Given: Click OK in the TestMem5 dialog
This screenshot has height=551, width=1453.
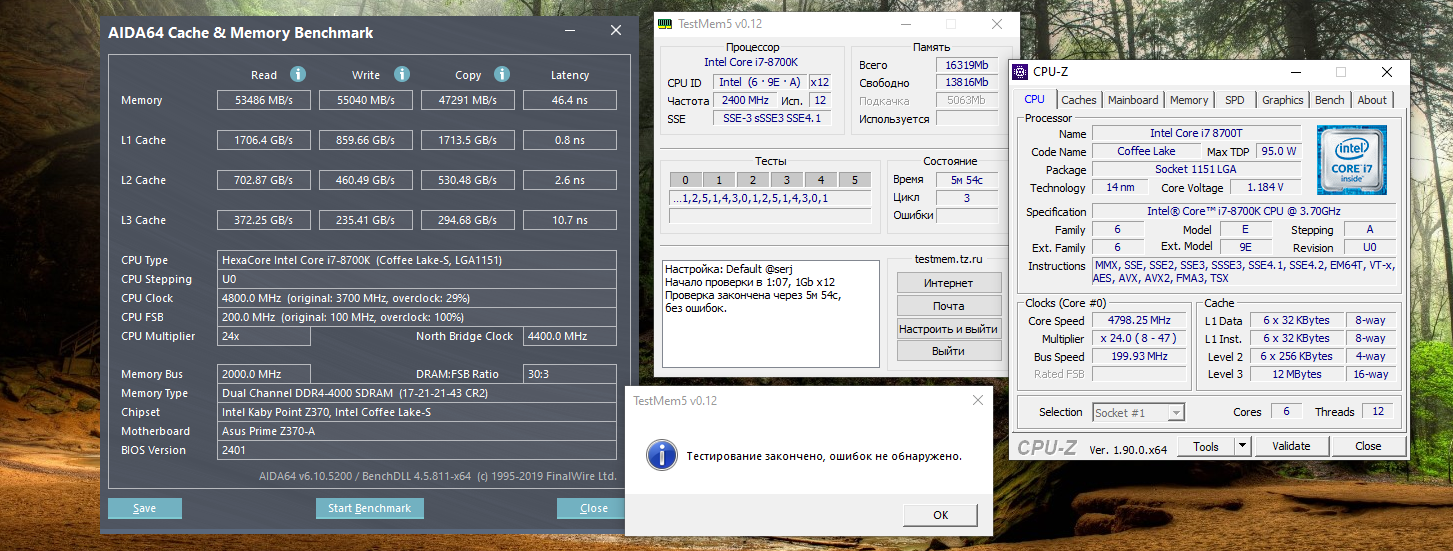Looking at the screenshot, I should tap(941, 515).
